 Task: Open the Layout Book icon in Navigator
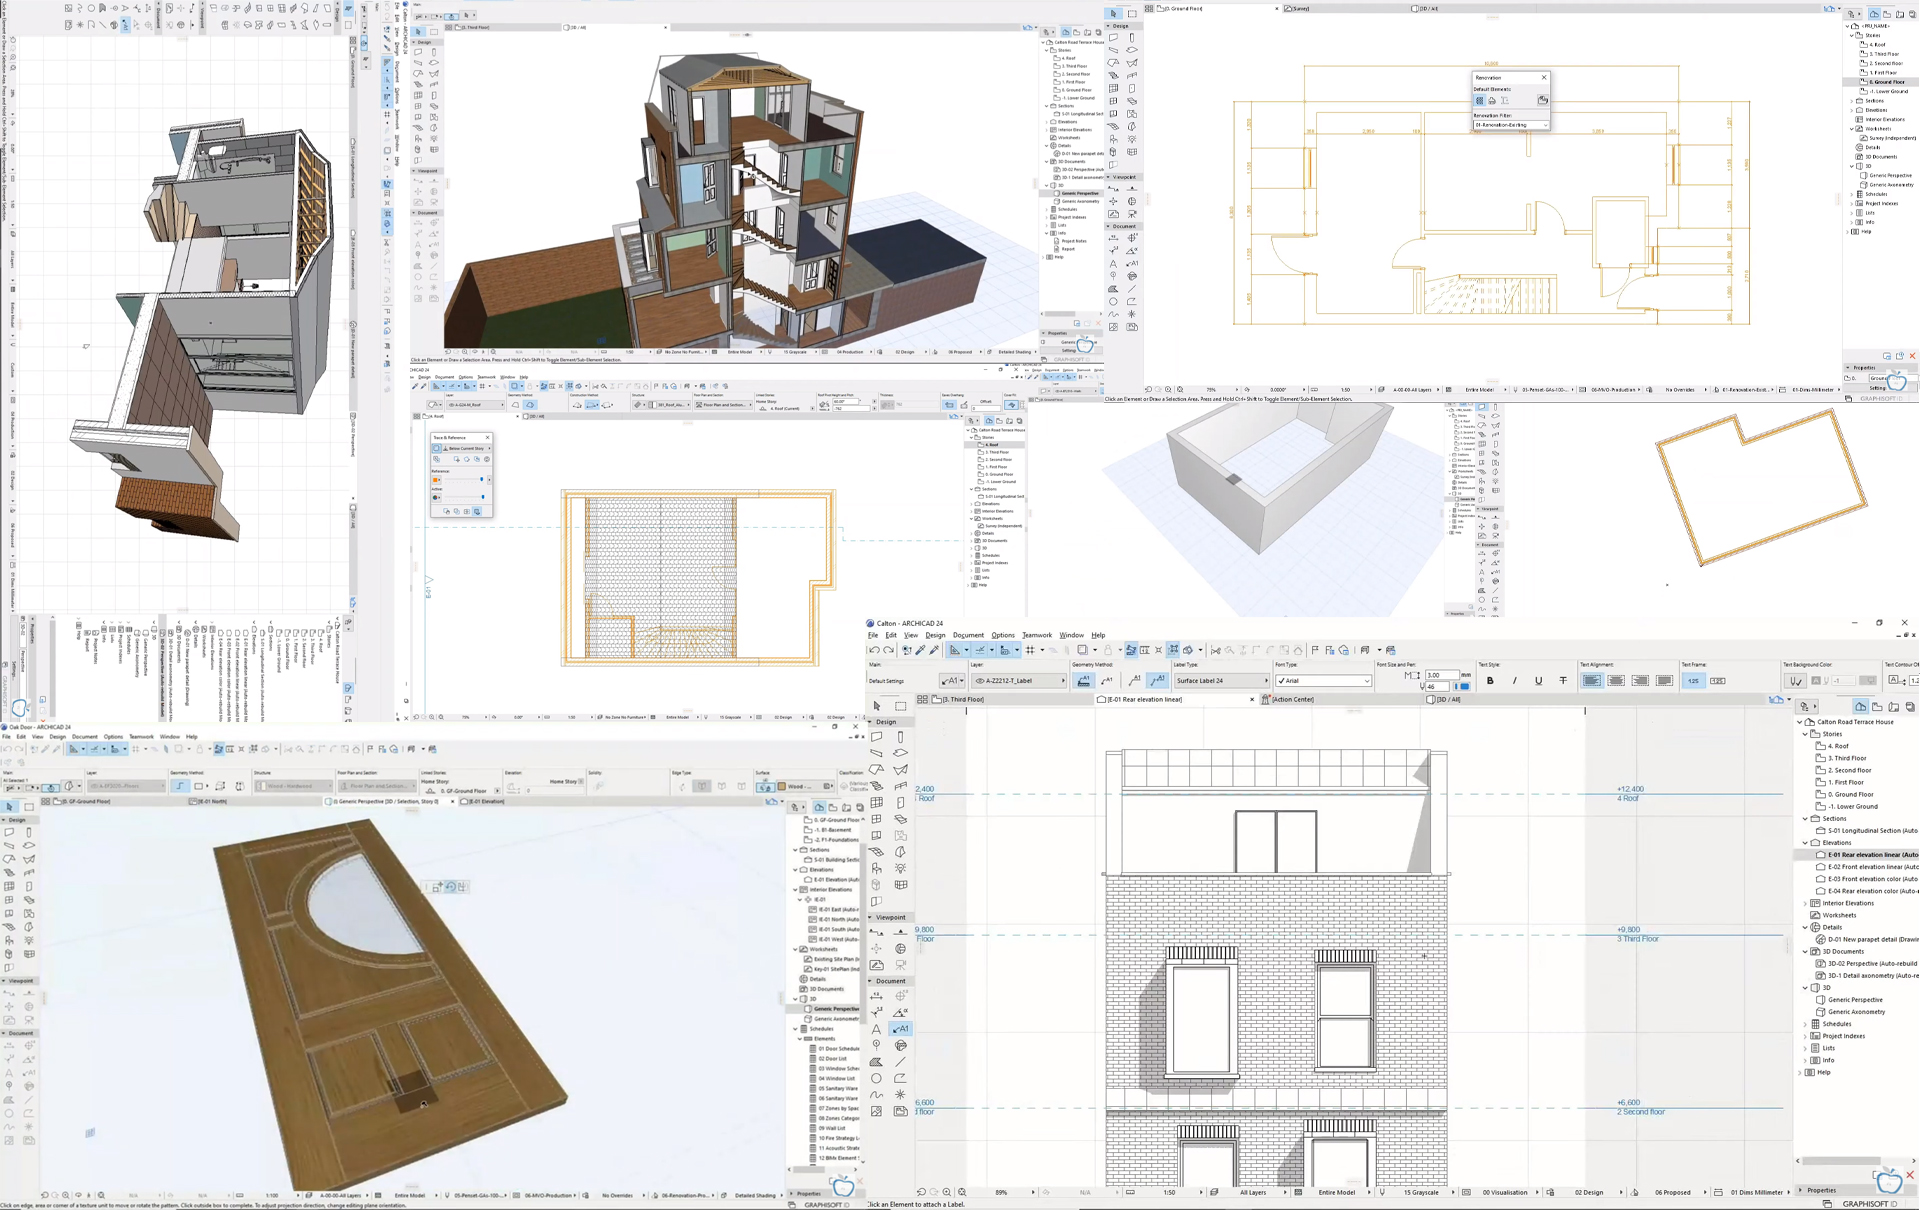[1893, 706]
